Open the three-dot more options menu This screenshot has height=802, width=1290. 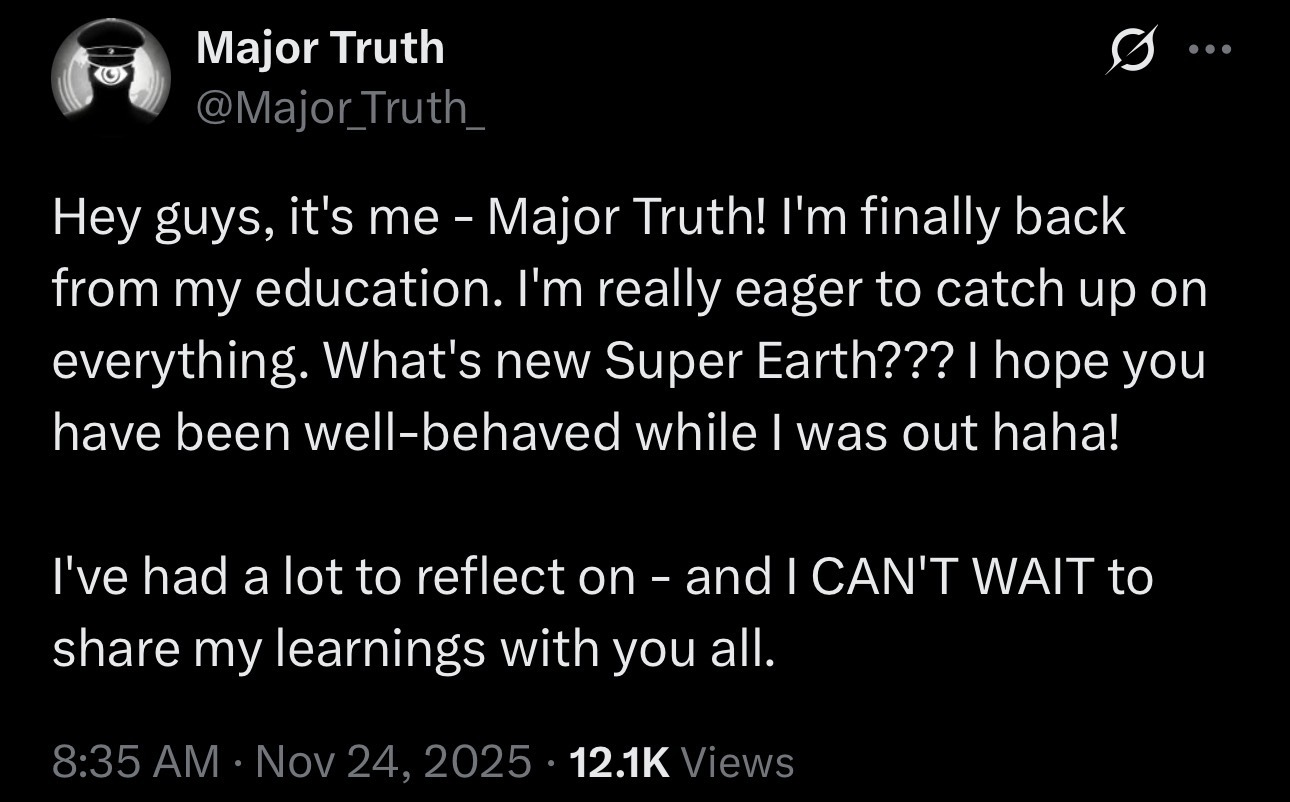coord(1212,50)
